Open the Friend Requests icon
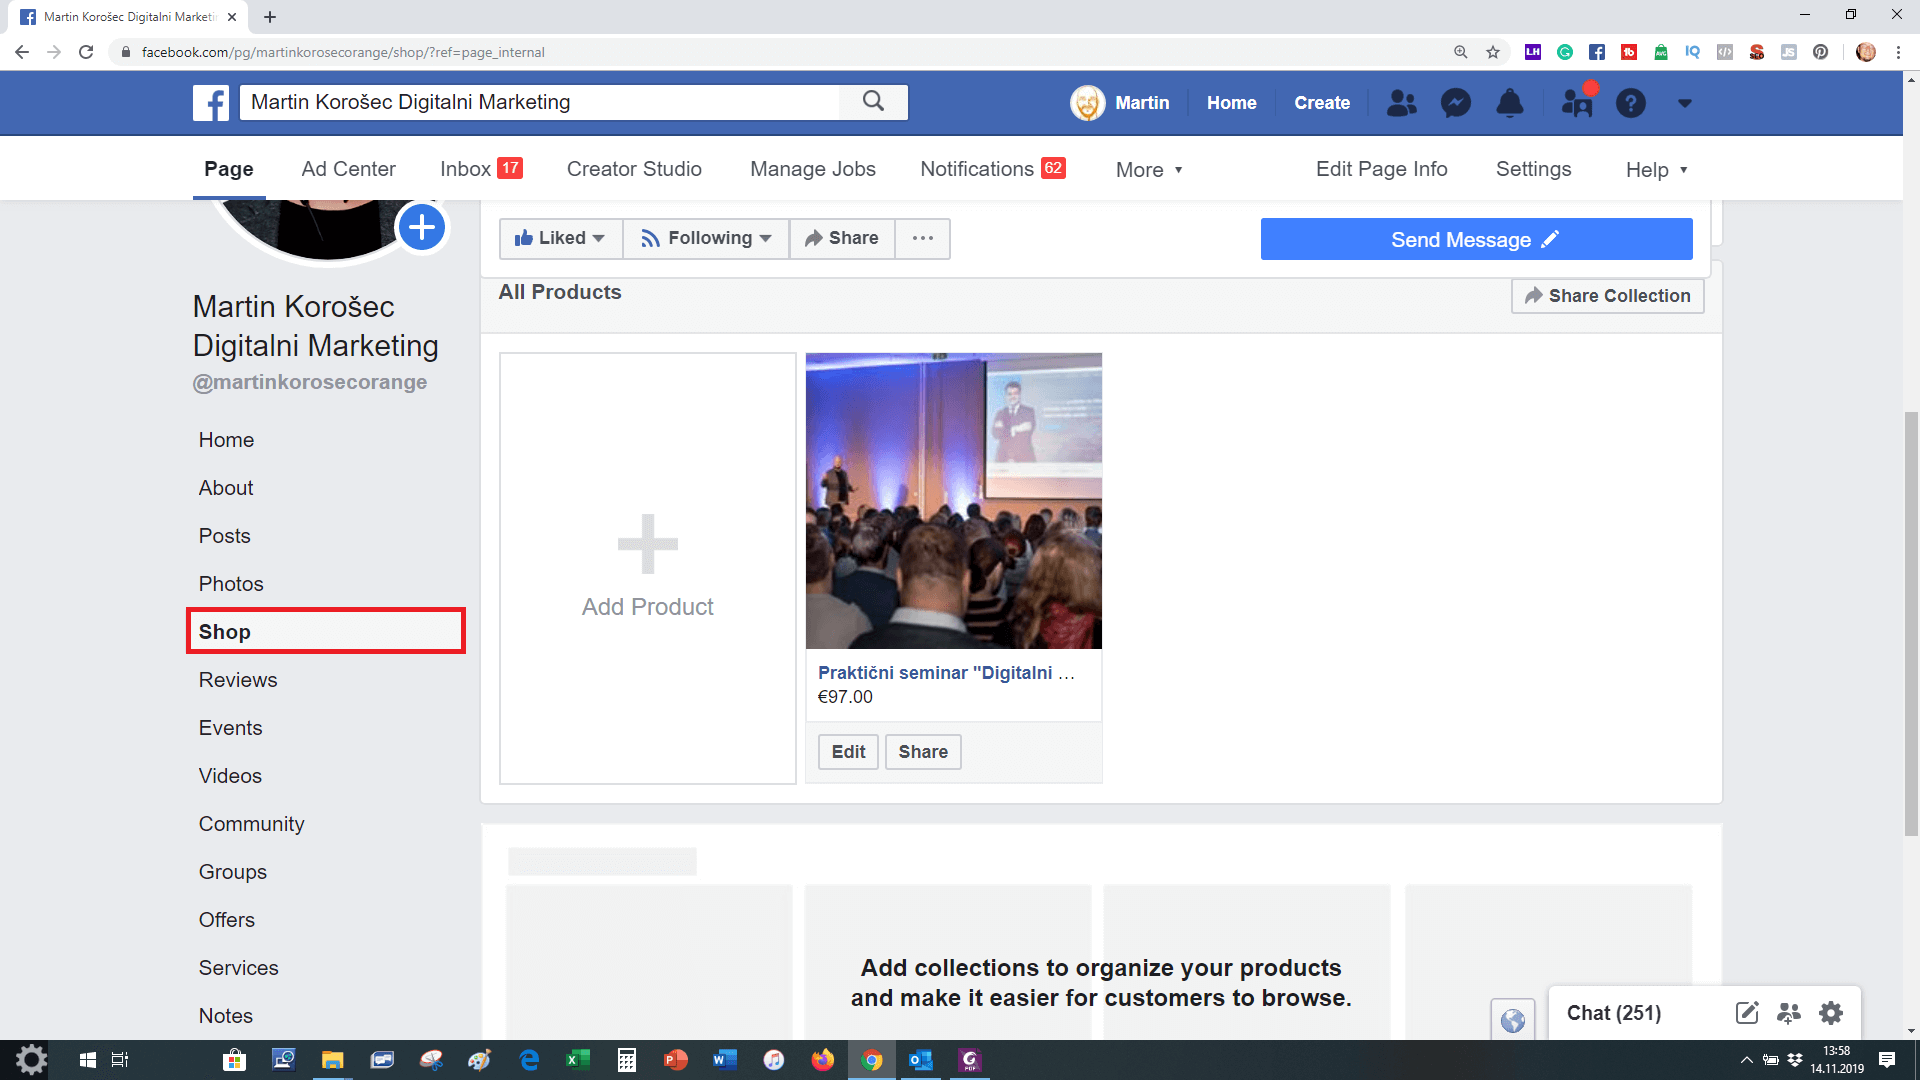This screenshot has height=1080, width=1920. tap(1401, 103)
